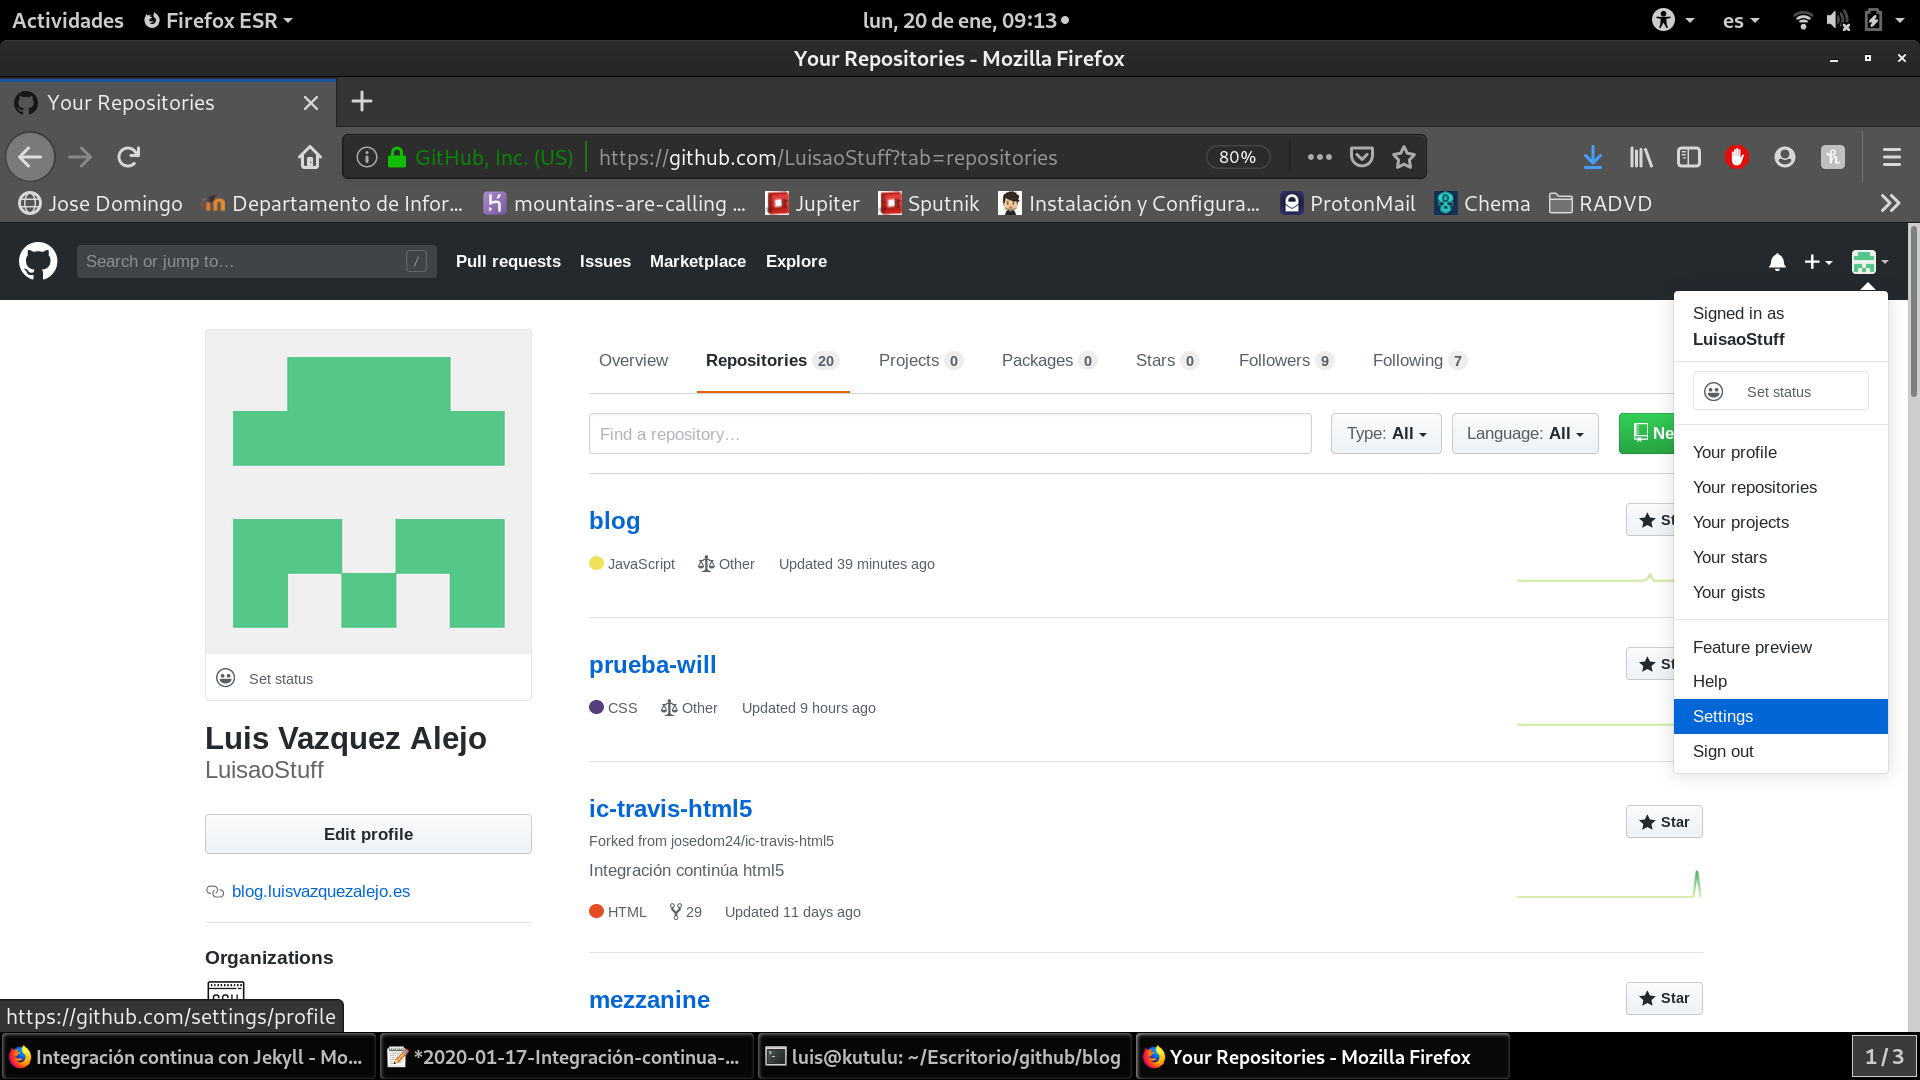This screenshot has height=1080, width=1920.
Task: Toggle the Firefox sidebar view icon
Action: tap(1688, 157)
